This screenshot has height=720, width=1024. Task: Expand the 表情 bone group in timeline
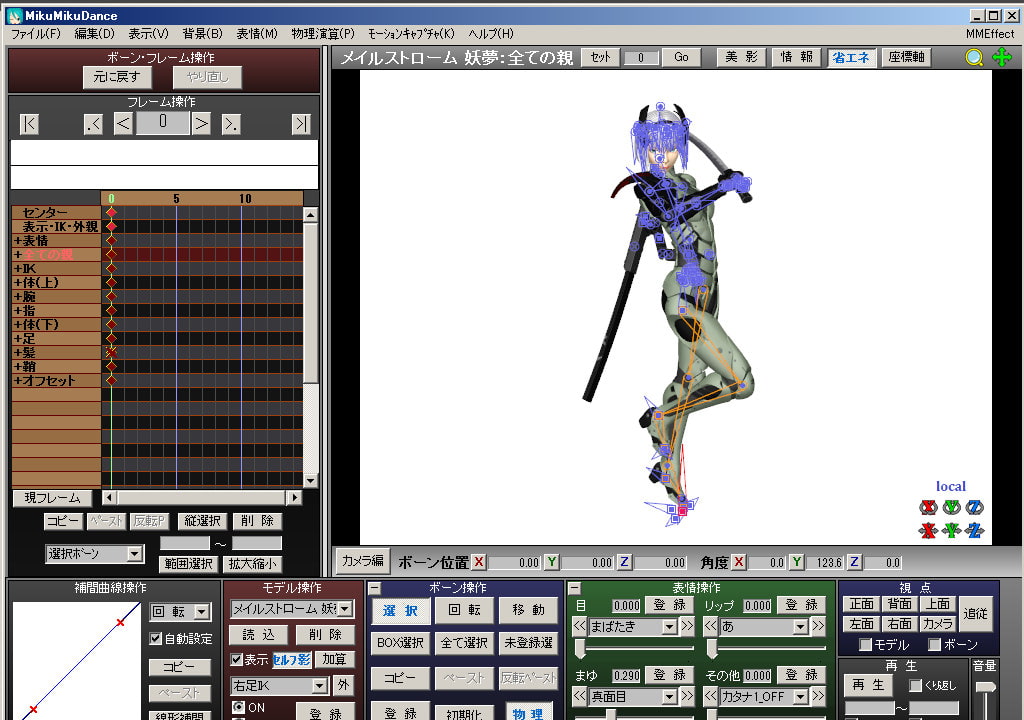point(17,241)
